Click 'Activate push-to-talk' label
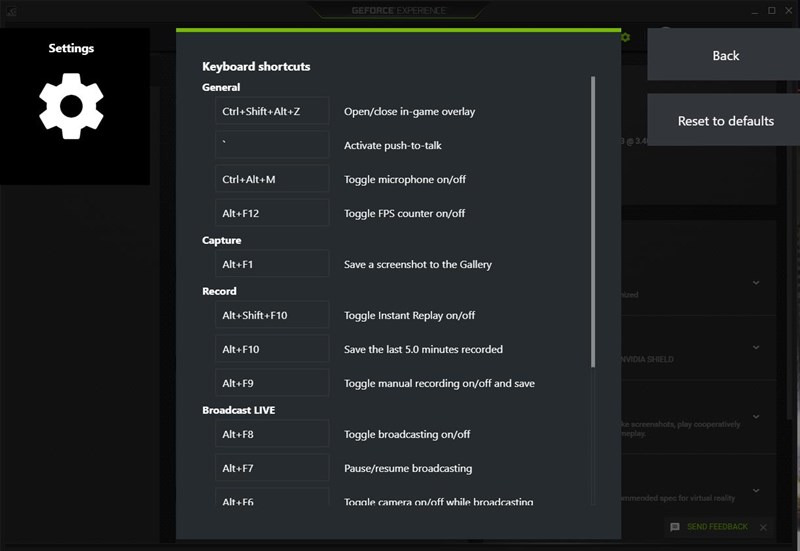Viewport: 800px width, 551px height. click(392, 145)
